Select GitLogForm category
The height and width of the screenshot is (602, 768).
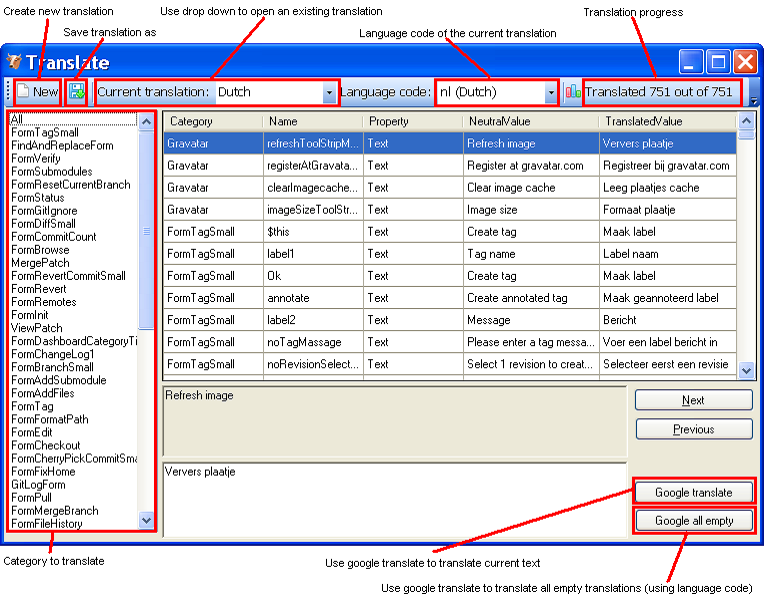73,485
